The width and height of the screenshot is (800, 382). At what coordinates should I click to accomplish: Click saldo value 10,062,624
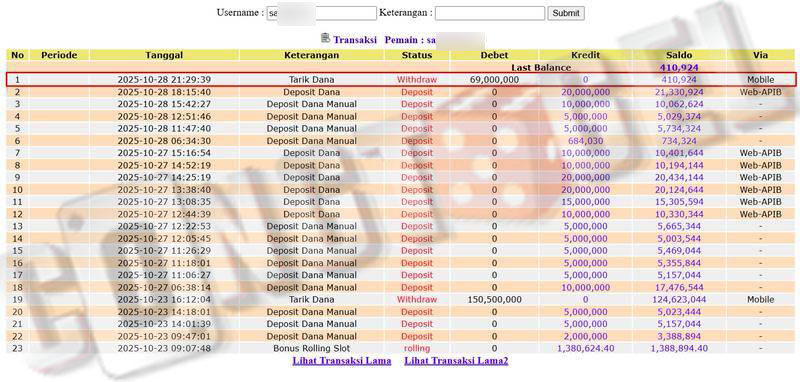(x=679, y=104)
